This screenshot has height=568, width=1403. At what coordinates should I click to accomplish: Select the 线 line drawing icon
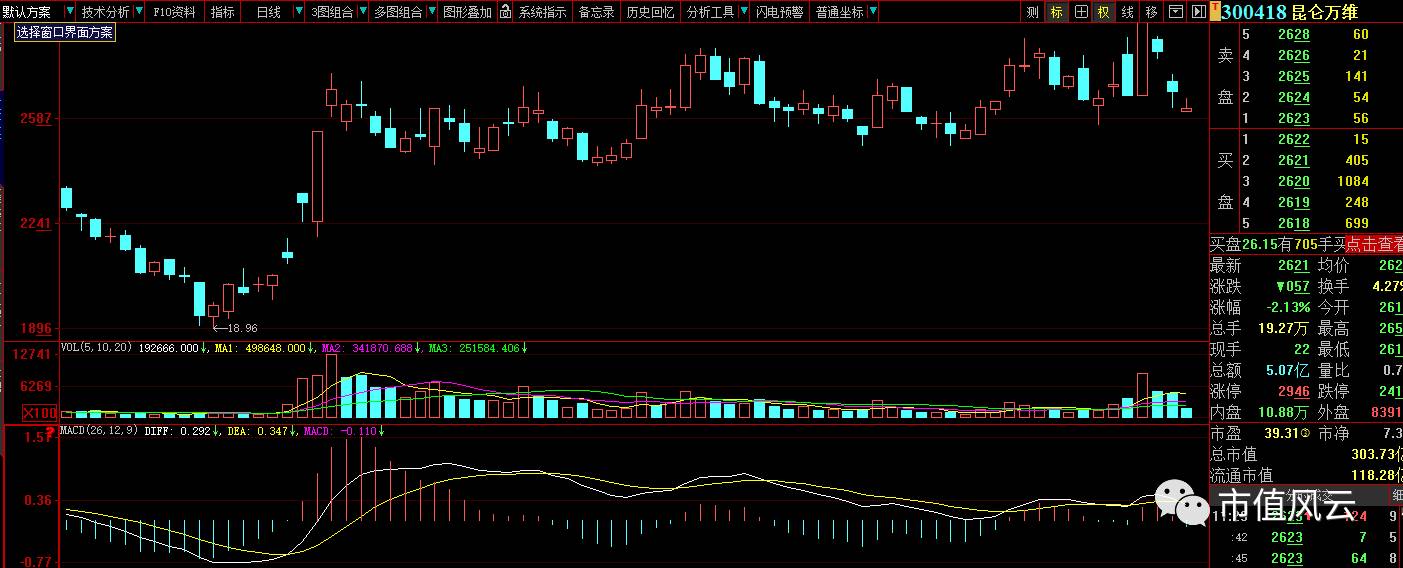click(x=1127, y=12)
